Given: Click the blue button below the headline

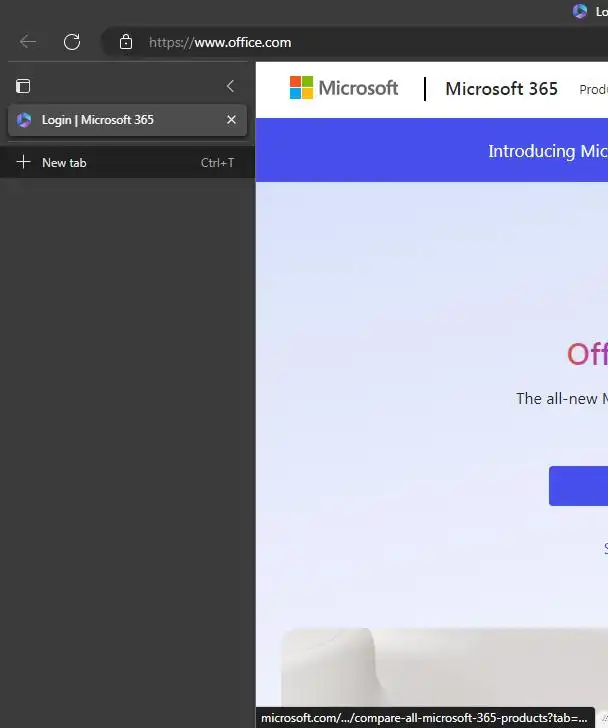Looking at the screenshot, I should tap(578, 486).
